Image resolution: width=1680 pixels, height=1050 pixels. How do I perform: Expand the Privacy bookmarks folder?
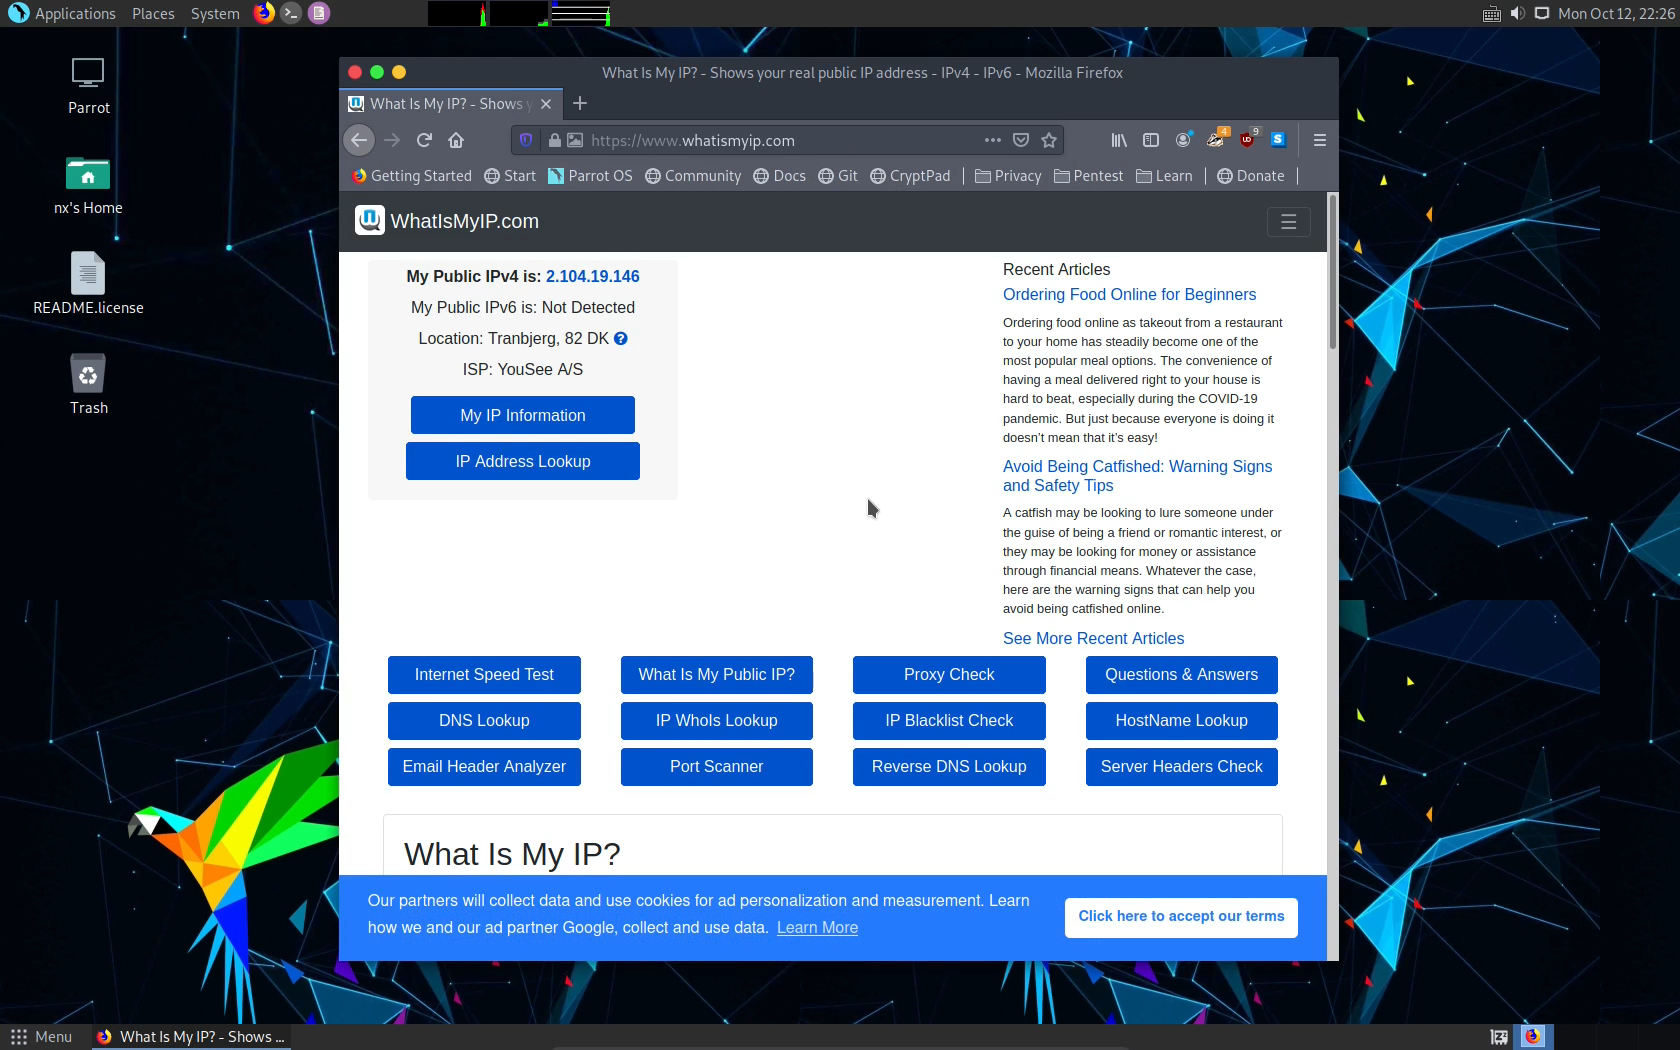pos(1008,176)
